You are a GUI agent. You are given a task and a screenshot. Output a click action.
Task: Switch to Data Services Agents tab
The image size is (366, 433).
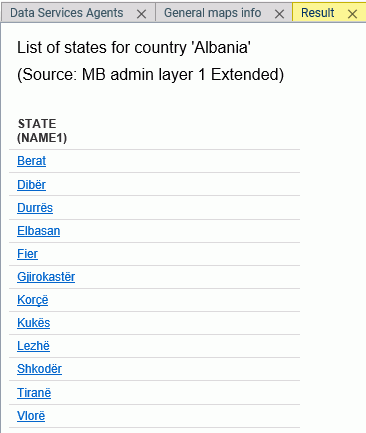click(x=67, y=13)
